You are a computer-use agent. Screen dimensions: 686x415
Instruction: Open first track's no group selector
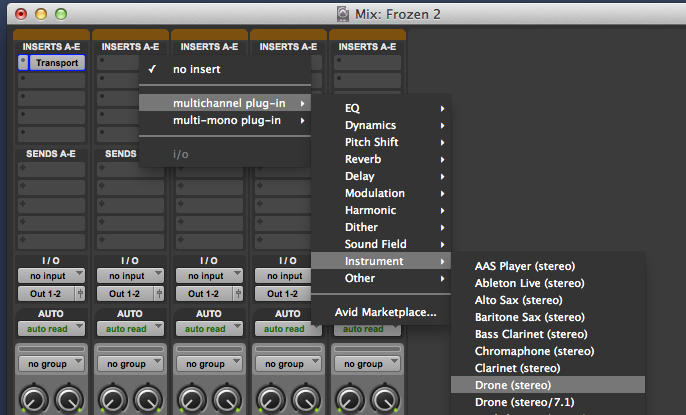pos(51,364)
